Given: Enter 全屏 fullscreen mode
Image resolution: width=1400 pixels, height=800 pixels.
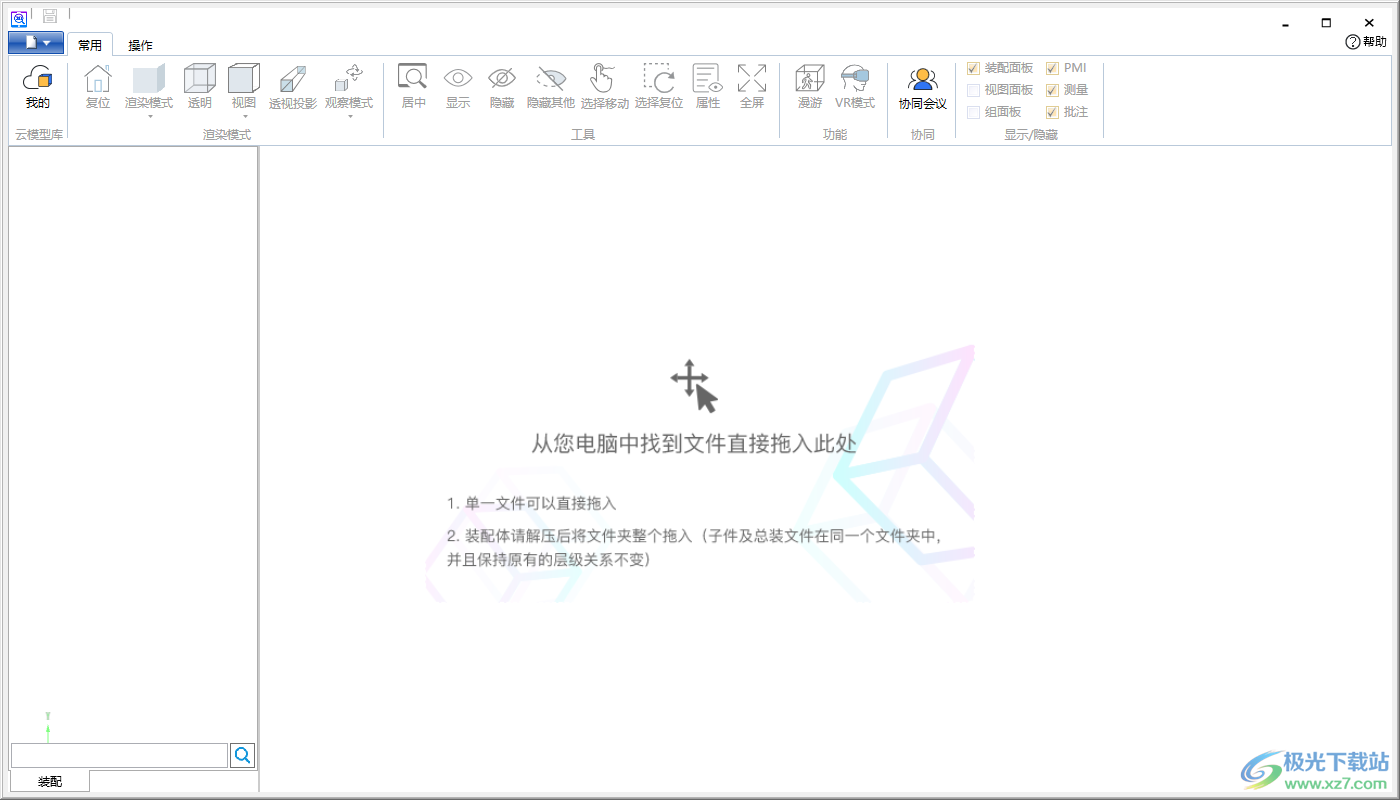Looking at the screenshot, I should point(752,88).
